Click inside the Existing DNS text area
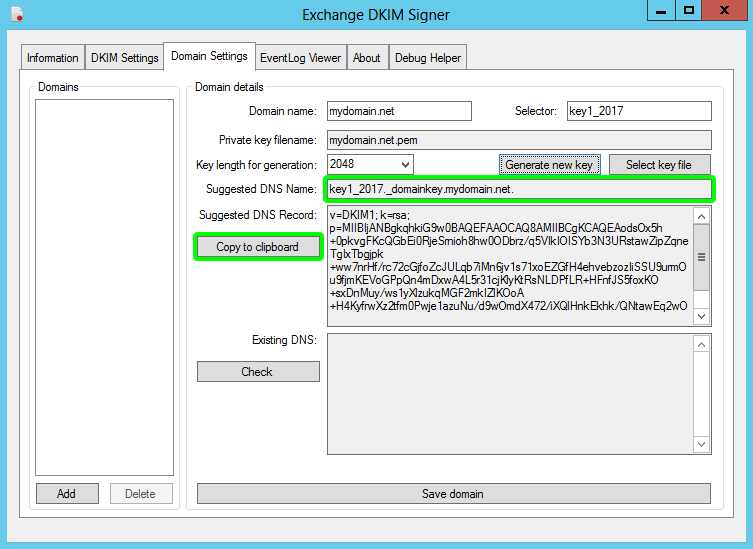Screen dimensions: 753x549 pos(510,394)
